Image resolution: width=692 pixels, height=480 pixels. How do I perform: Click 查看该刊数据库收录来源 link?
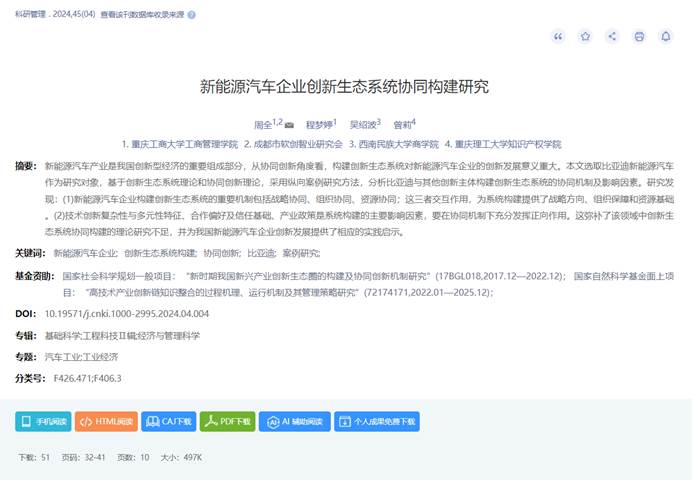(x=141, y=15)
